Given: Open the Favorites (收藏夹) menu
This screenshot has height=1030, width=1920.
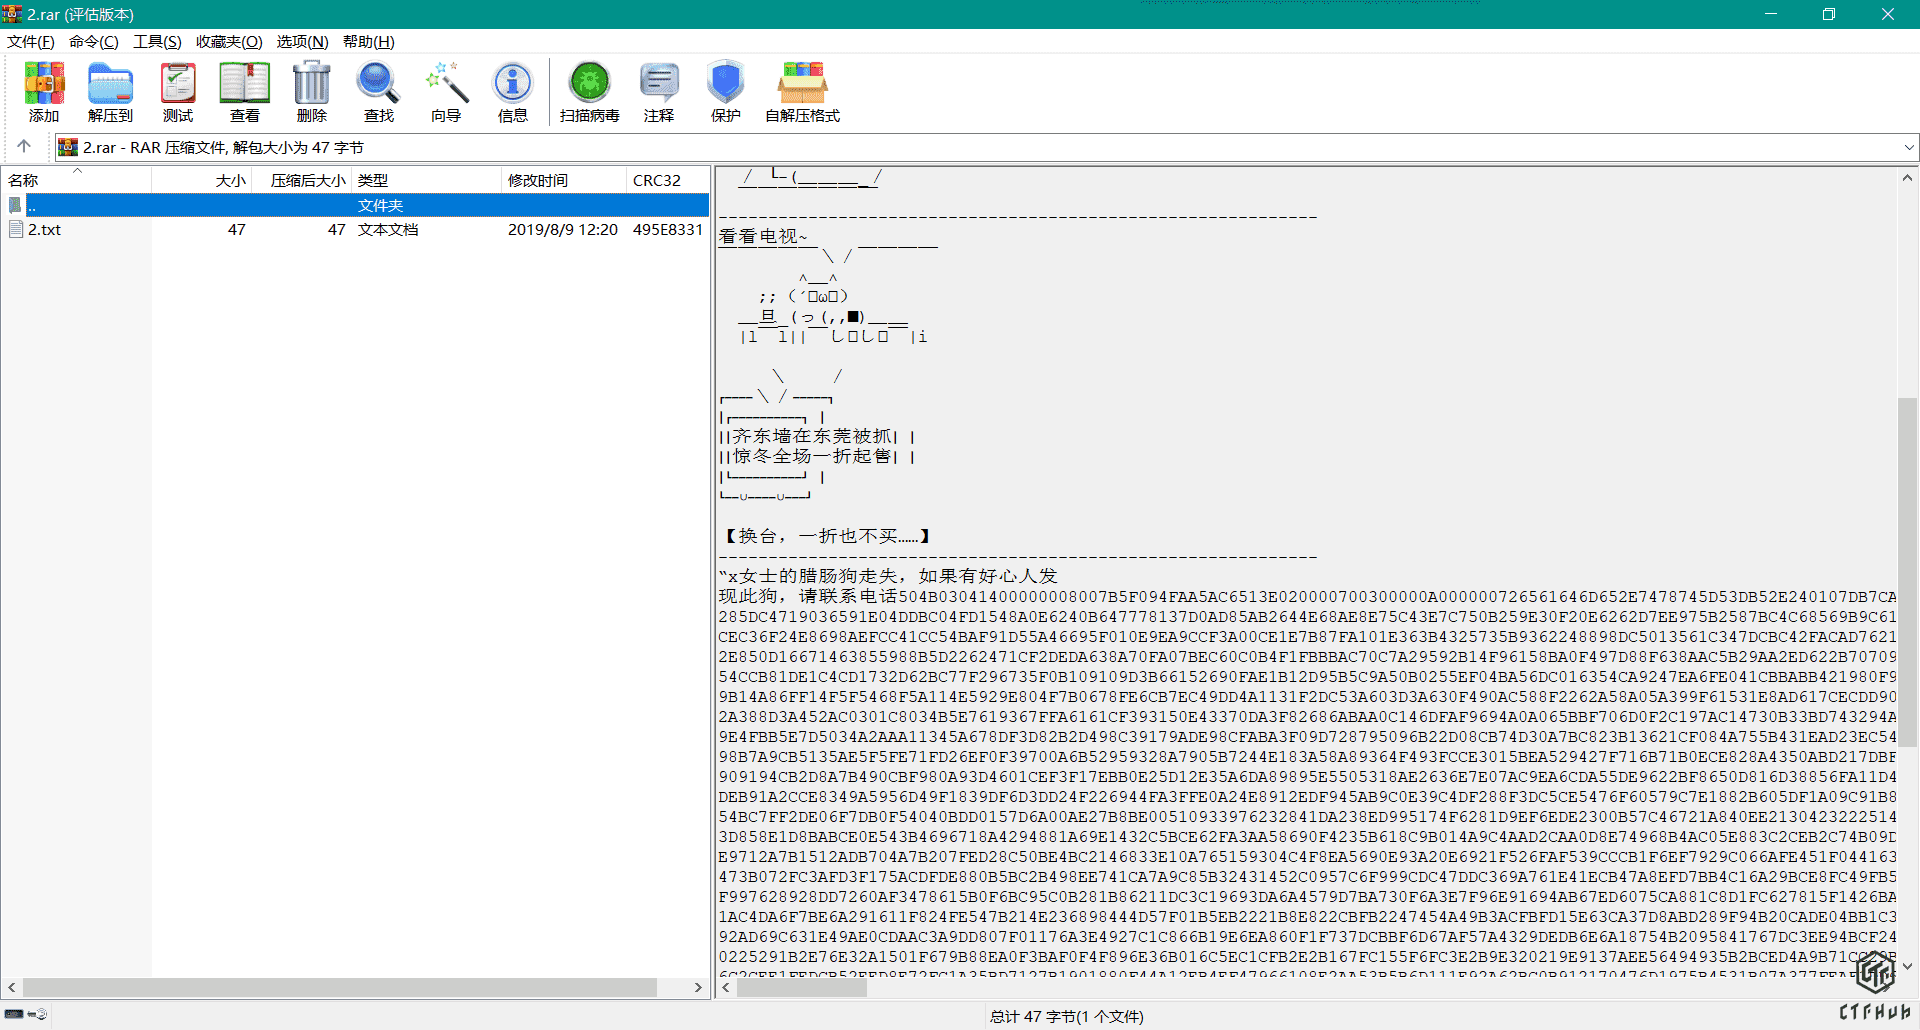Looking at the screenshot, I should [228, 42].
